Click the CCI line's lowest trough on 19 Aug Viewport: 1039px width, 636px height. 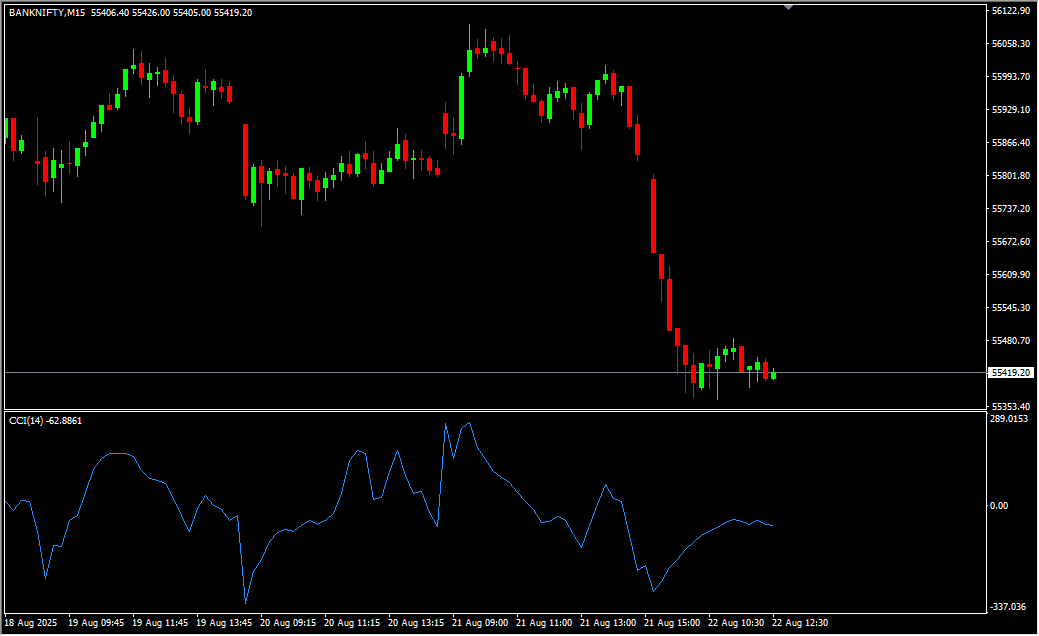(x=245, y=602)
